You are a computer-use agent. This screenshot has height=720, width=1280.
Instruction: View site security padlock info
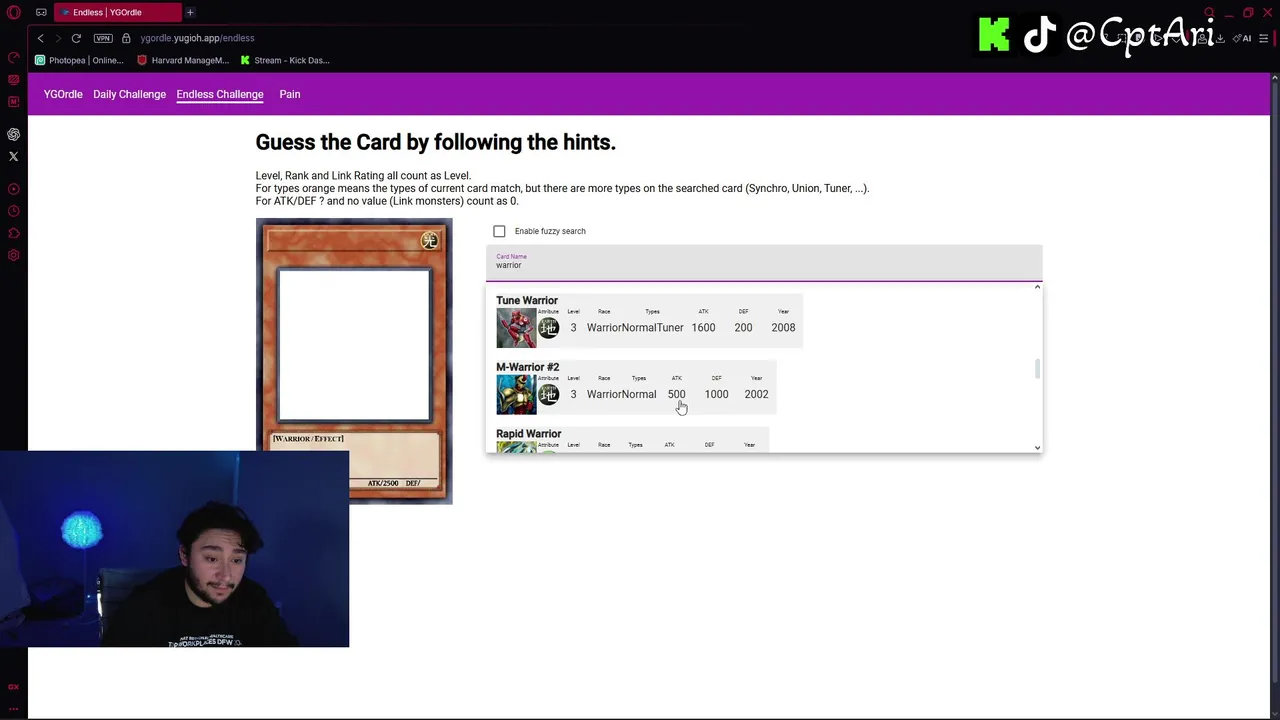coord(126,38)
